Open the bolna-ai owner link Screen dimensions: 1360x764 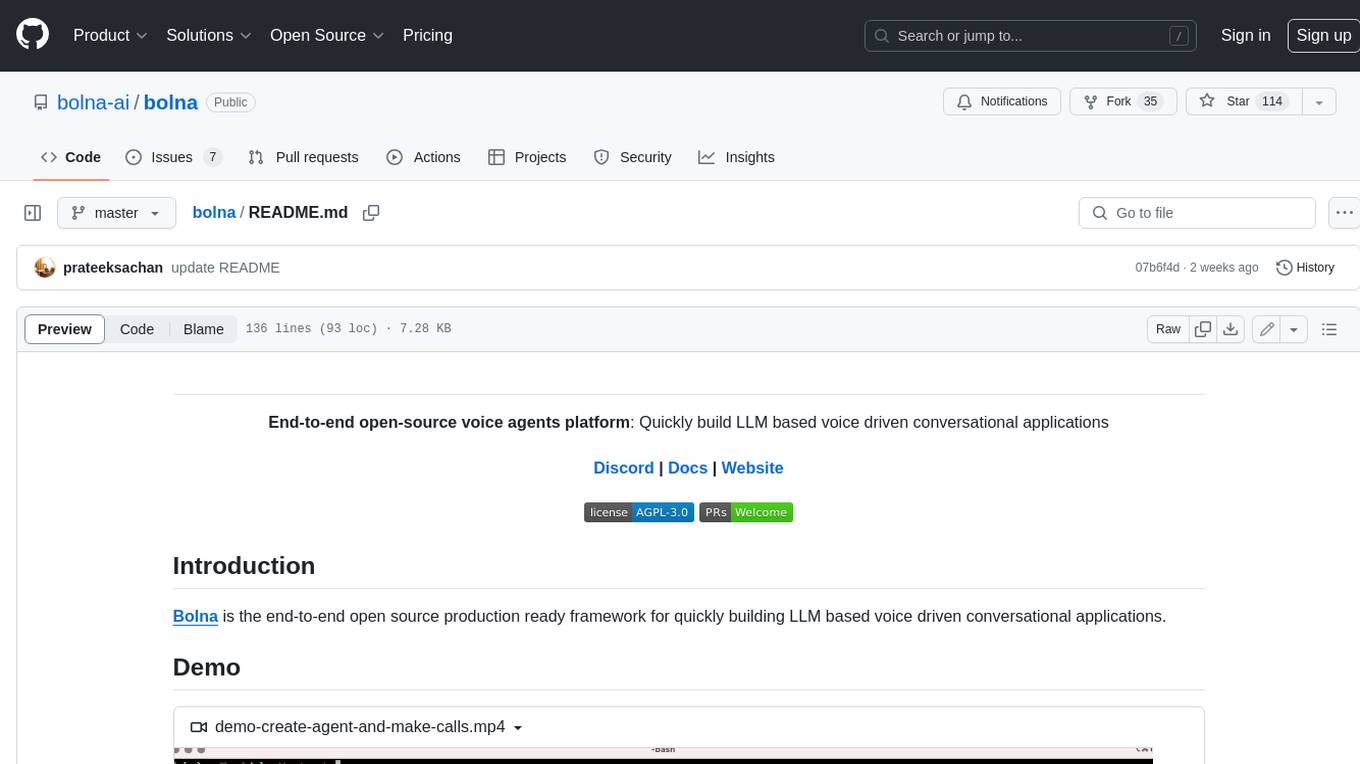(93, 102)
